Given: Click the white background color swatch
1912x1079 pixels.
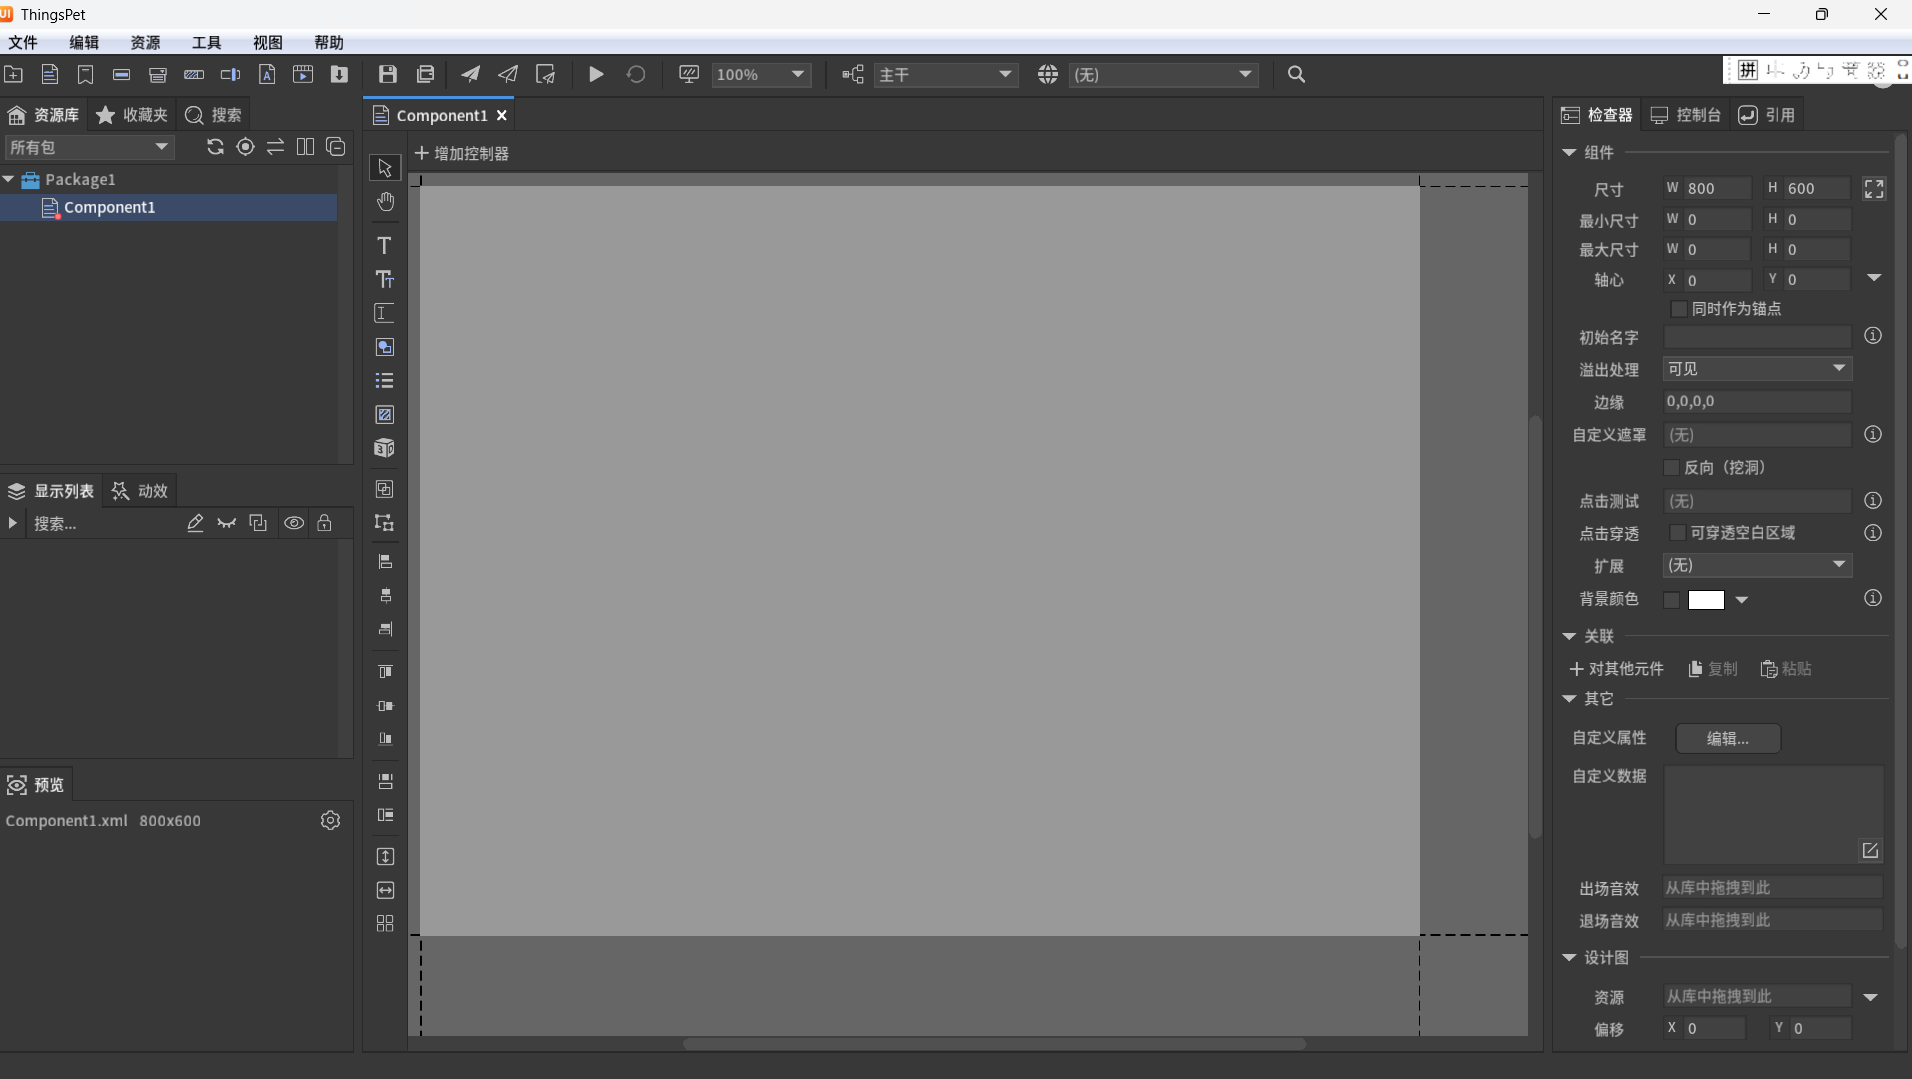Looking at the screenshot, I should pyautogui.click(x=1706, y=600).
